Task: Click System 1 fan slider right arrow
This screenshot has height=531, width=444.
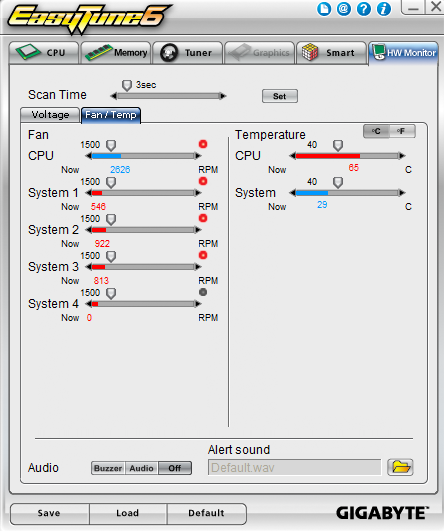Action: click(x=198, y=193)
